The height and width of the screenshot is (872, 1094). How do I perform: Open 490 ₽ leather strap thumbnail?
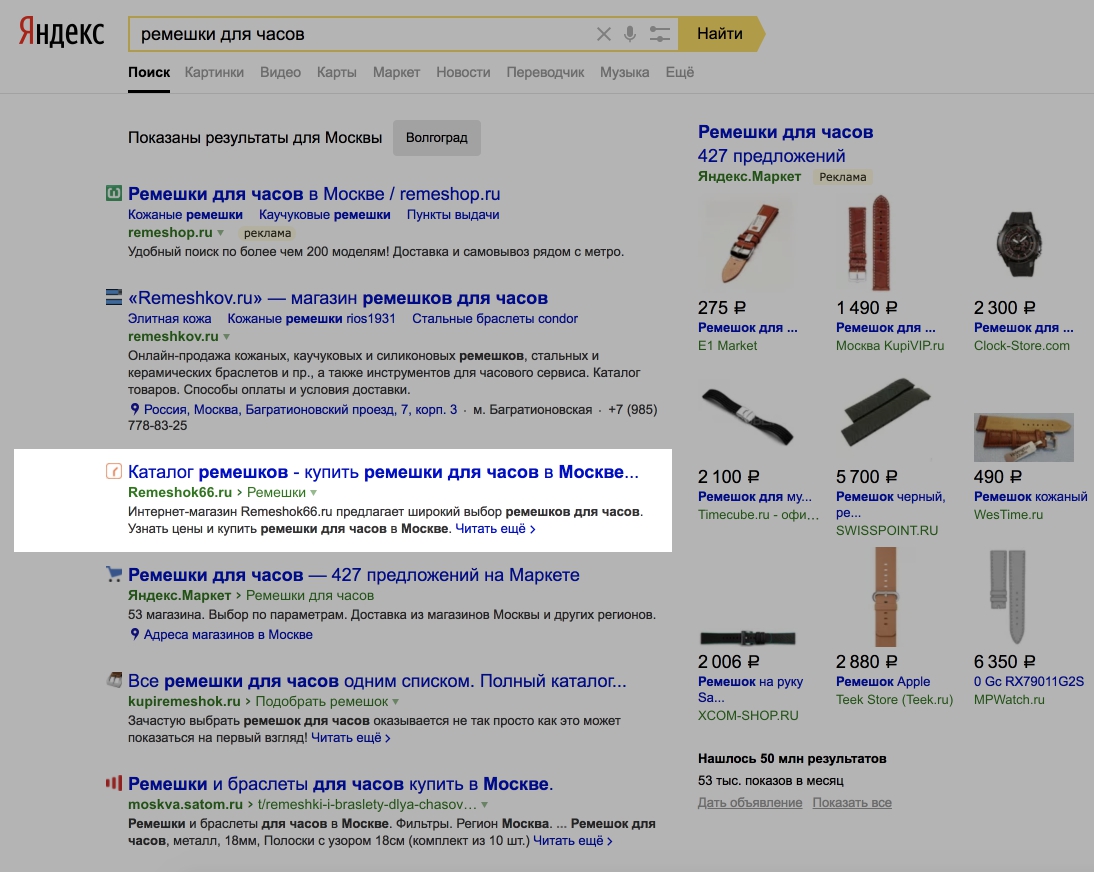[x=1024, y=437]
